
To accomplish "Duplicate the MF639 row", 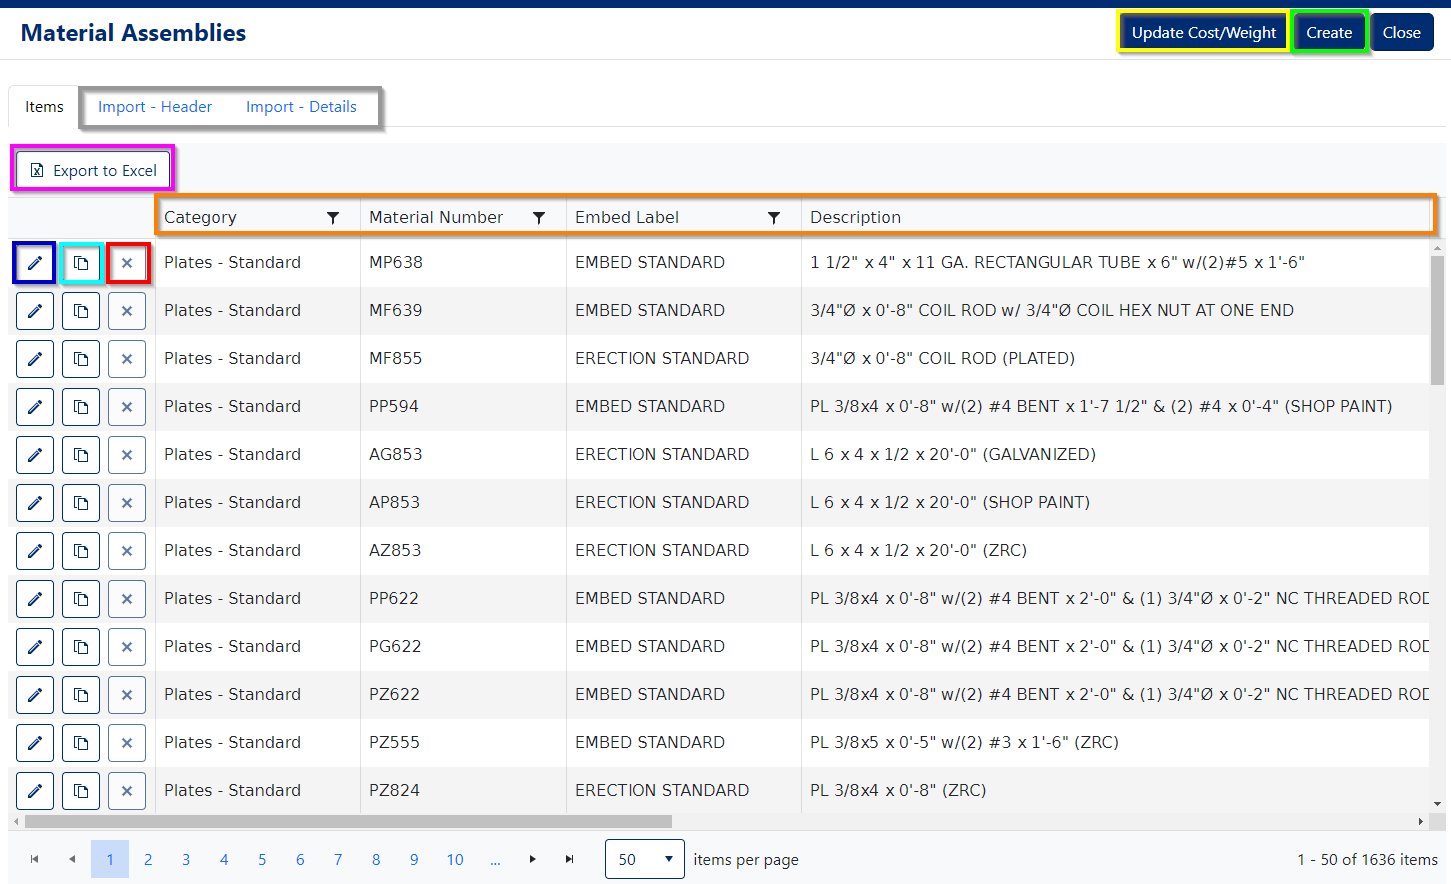I will click(81, 311).
